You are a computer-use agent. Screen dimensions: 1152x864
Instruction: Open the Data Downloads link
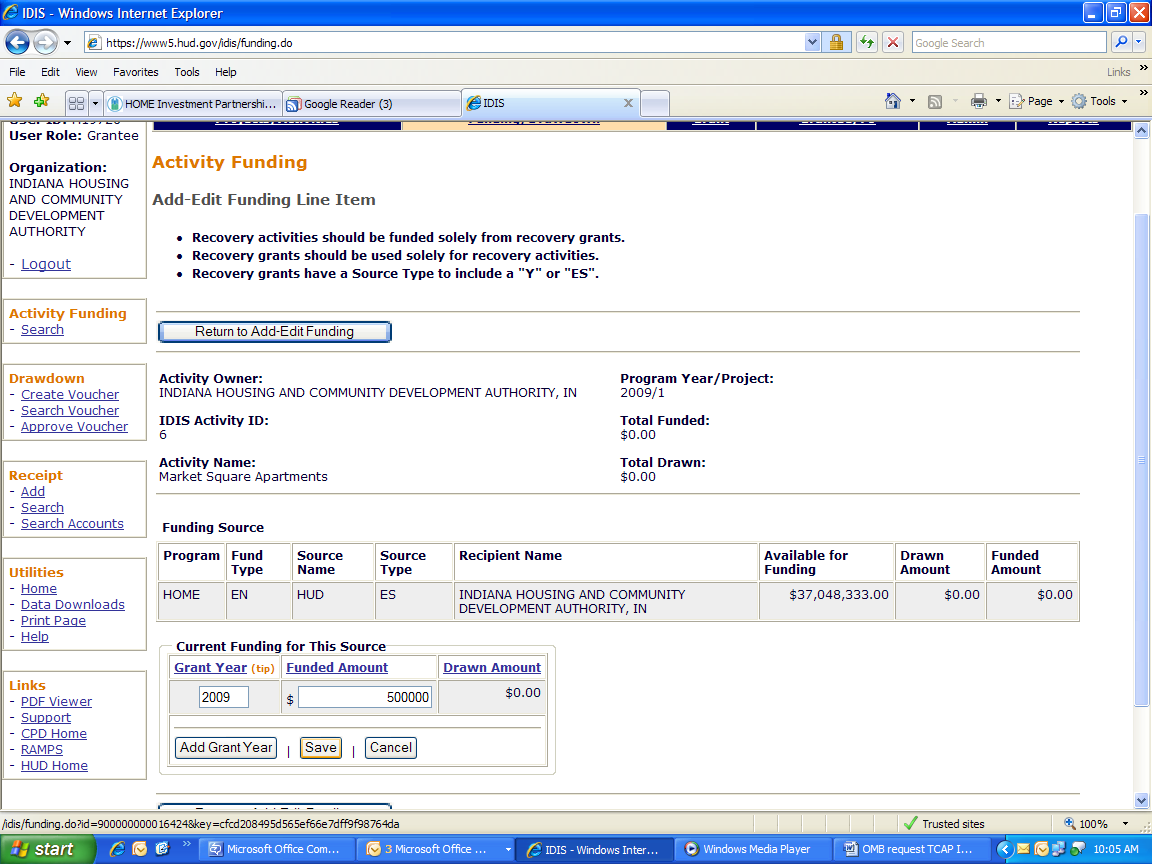point(73,605)
